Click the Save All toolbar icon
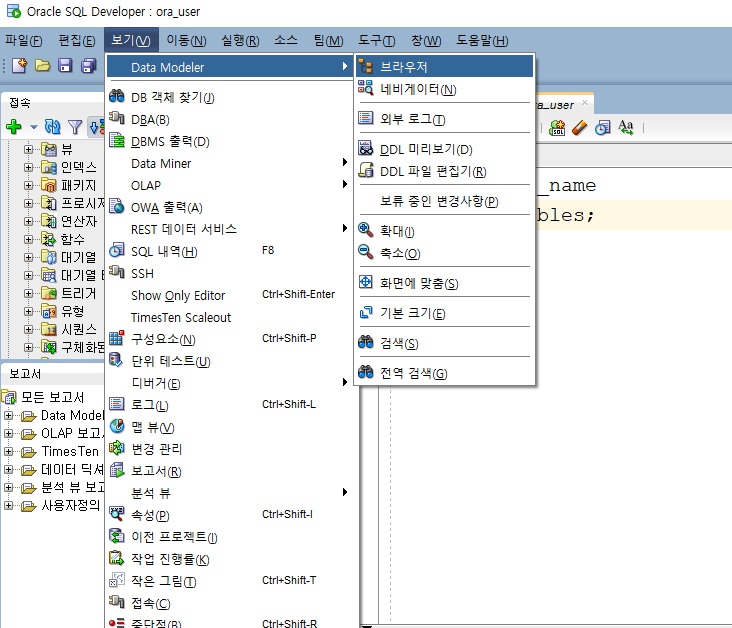The width and height of the screenshot is (732, 628). point(88,65)
